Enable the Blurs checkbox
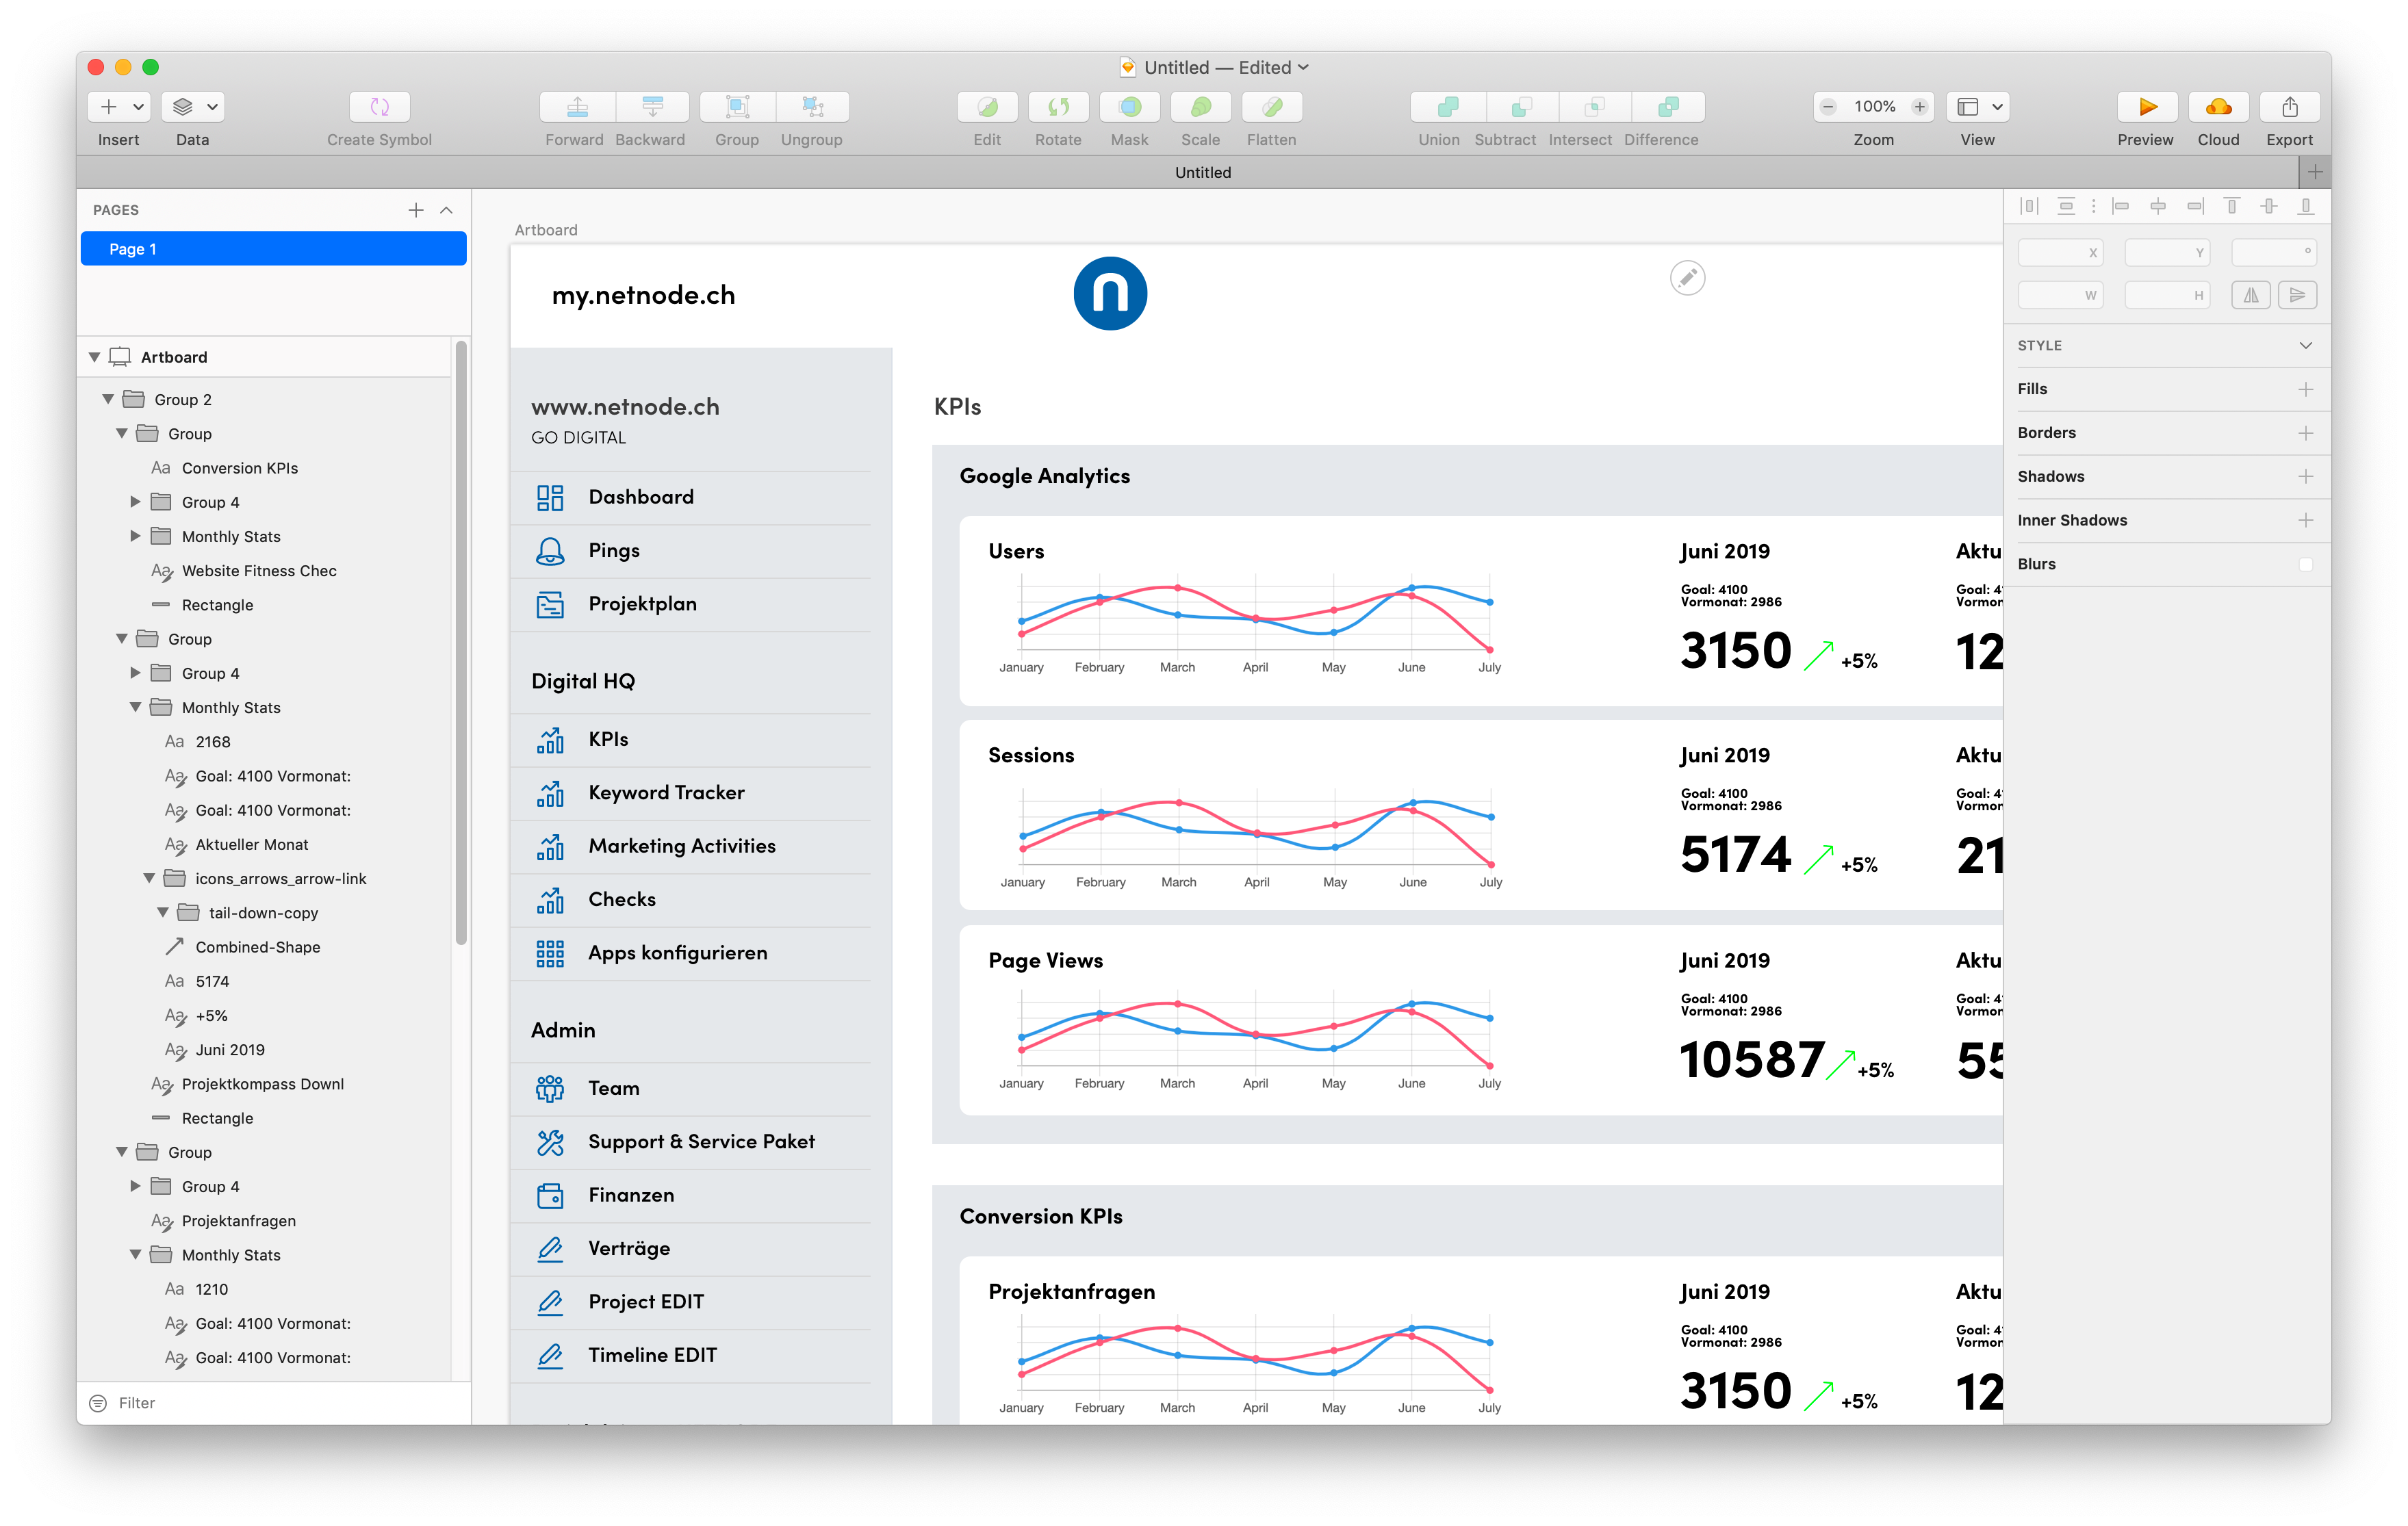 [x=2305, y=564]
